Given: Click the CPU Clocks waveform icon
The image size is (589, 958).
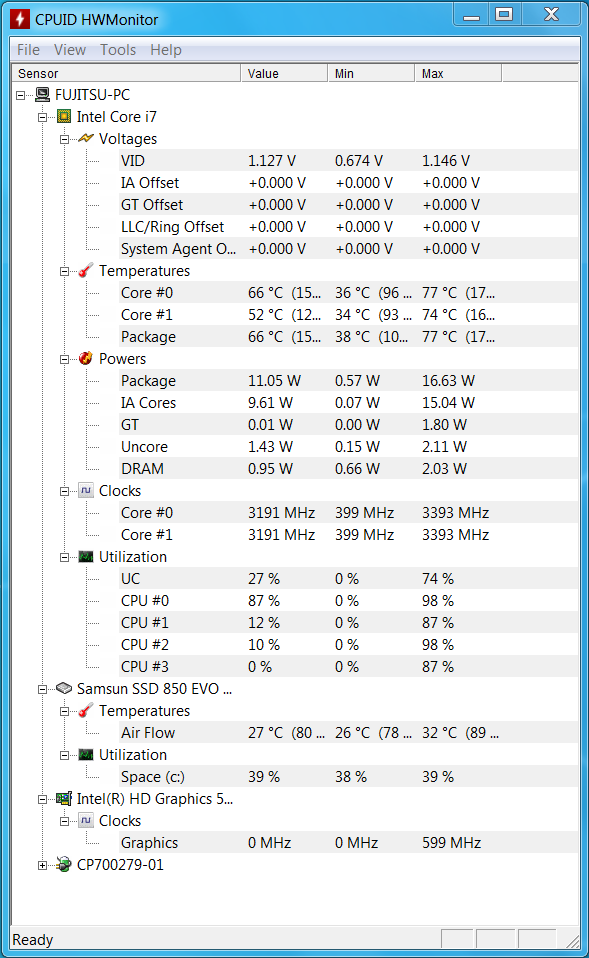Looking at the screenshot, I should coord(86,491).
